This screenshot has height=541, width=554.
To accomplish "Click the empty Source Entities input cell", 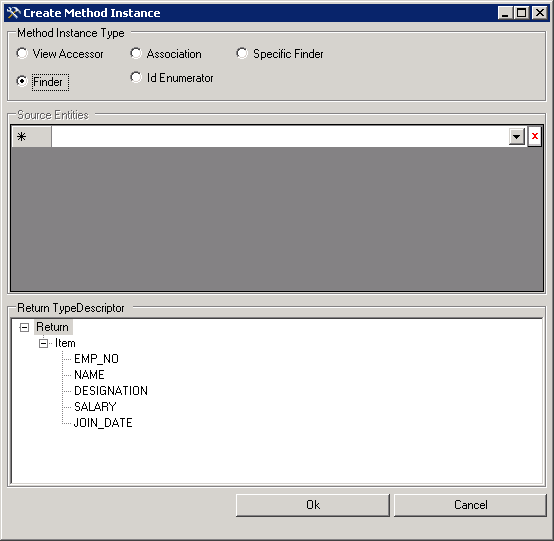I will point(280,137).
